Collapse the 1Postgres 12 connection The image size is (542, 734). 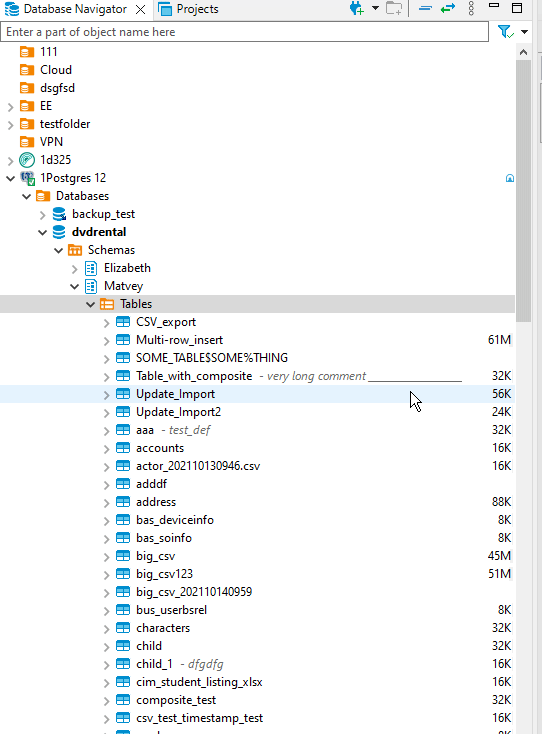coord(10,178)
